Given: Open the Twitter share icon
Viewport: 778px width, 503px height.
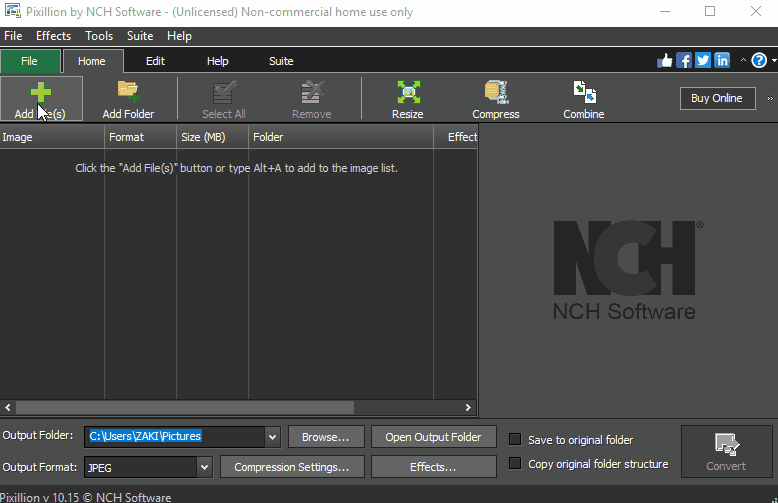Looking at the screenshot, I should coord(703,61).
